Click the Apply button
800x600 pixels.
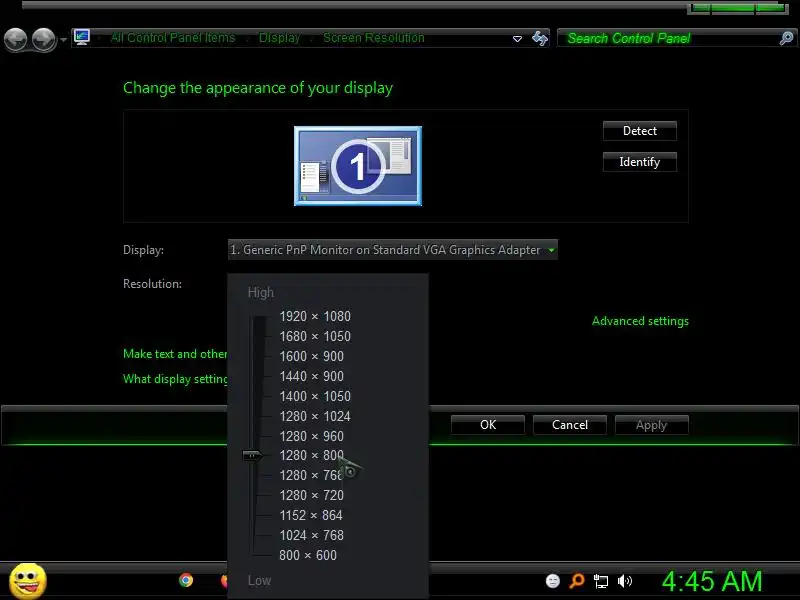click(x=652, y=425)
